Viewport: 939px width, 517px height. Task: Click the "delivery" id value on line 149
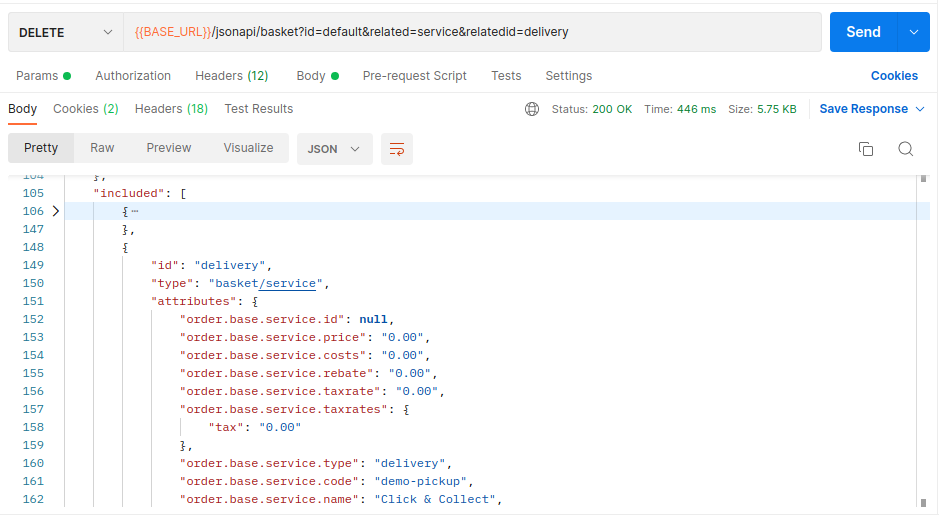pos(230,265)
